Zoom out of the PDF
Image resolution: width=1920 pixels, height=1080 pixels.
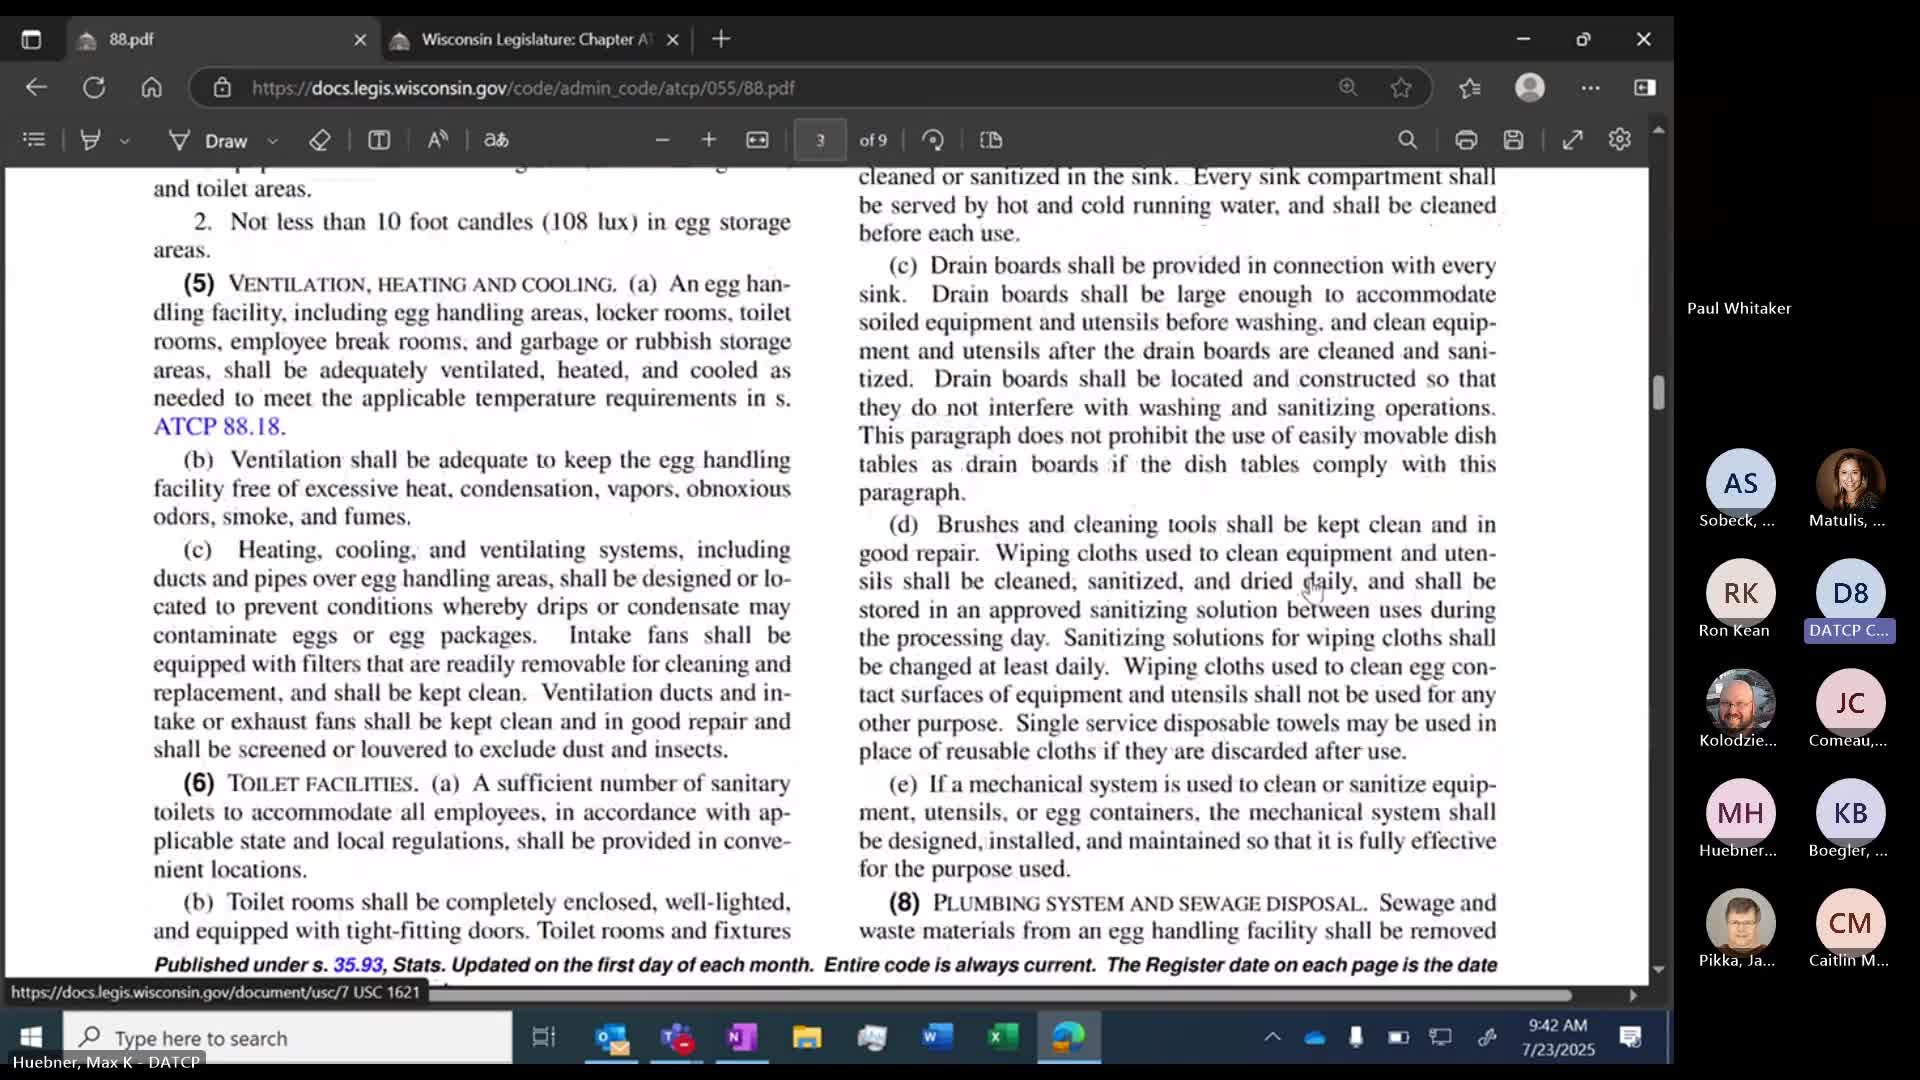click(662, 140)
